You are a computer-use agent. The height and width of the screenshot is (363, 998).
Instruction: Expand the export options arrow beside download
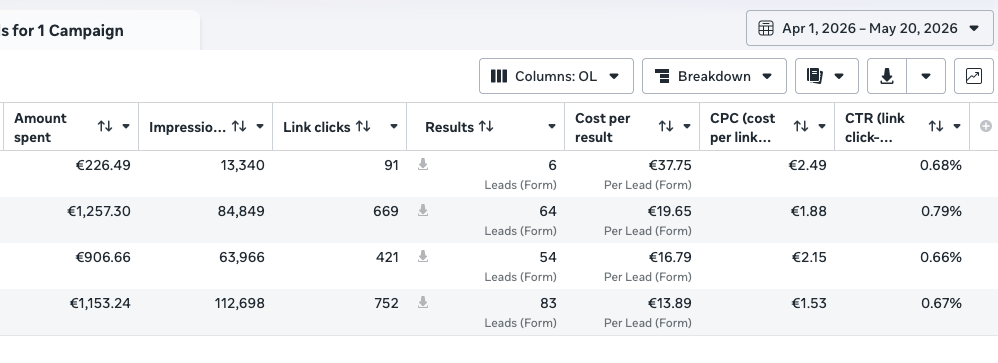click(x=926, y=76)
